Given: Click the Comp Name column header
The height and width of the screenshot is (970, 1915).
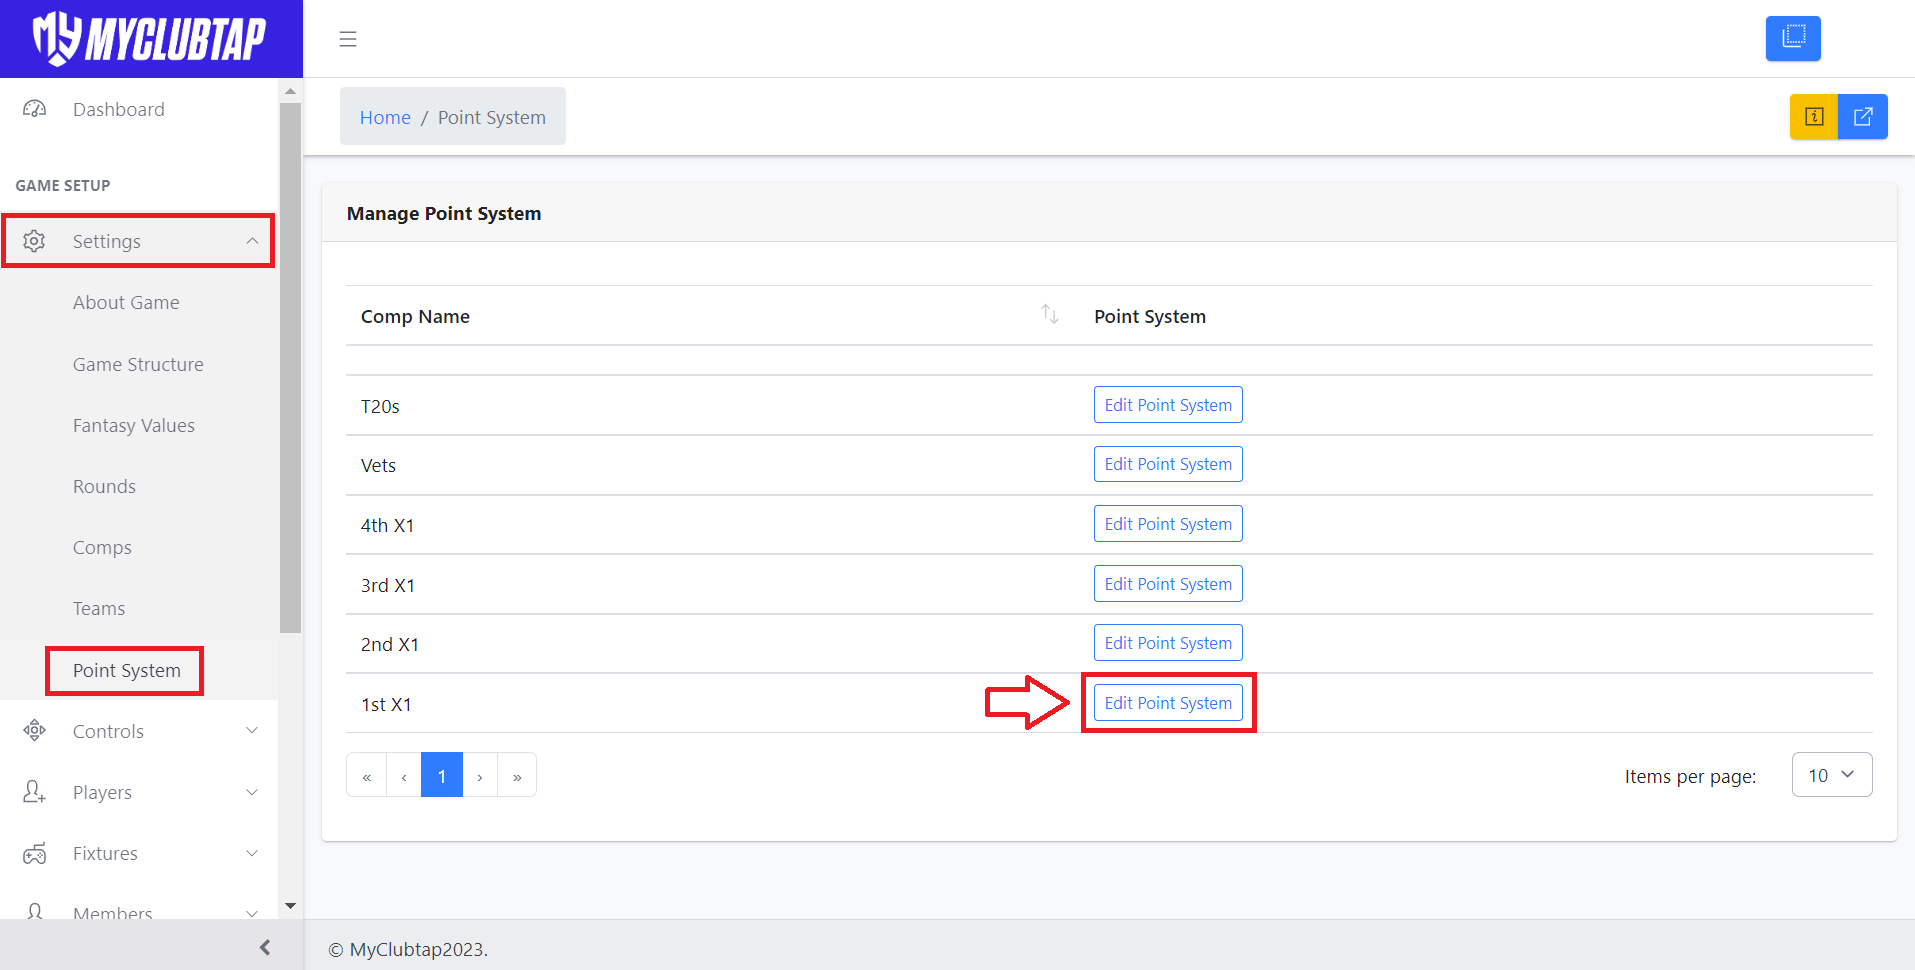Looking at the screenshot, I should point(415,316).
